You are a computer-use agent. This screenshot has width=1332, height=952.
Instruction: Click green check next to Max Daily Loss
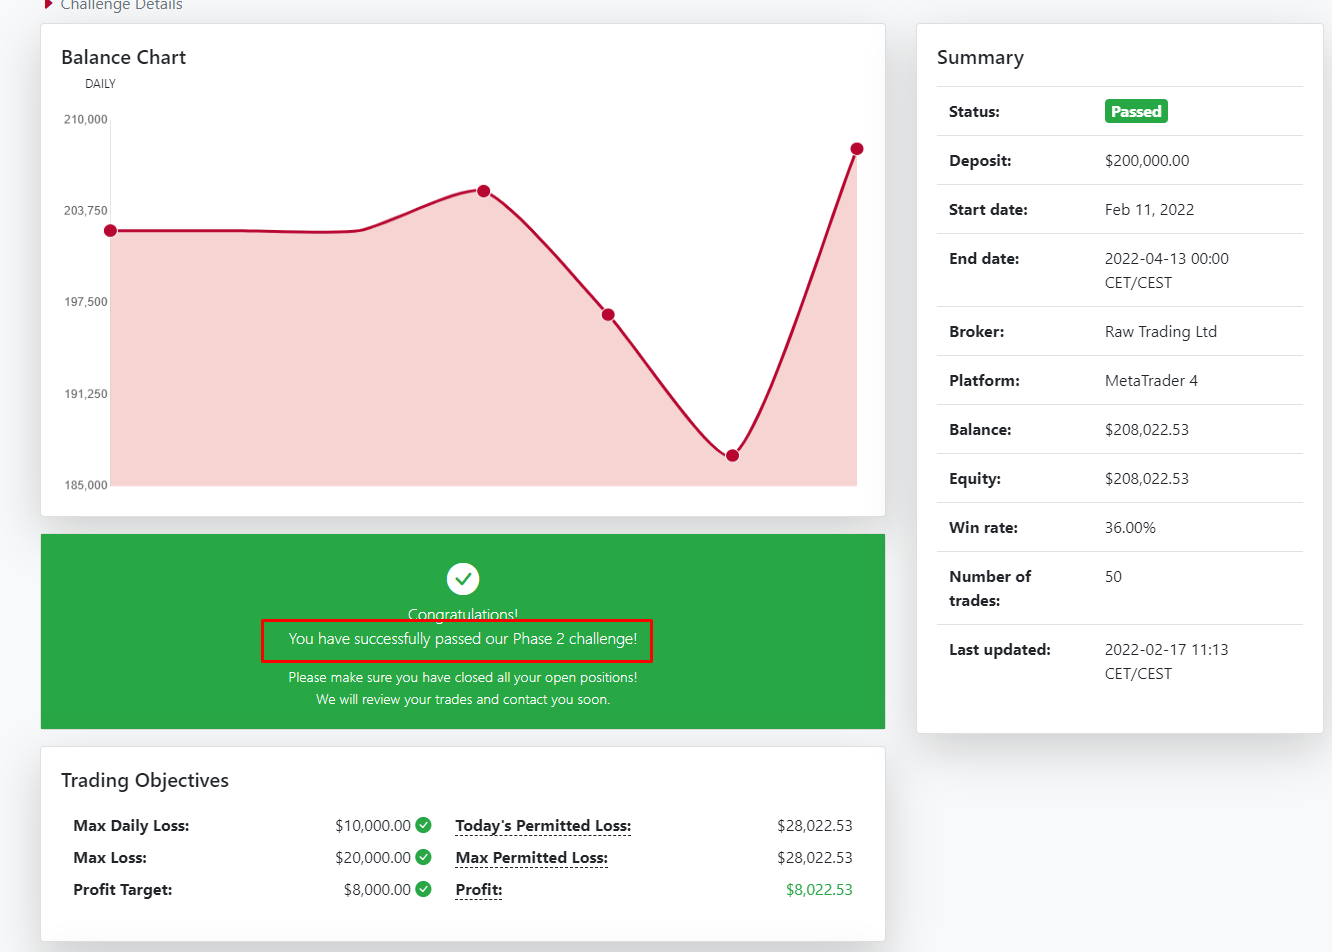(424, 825)
